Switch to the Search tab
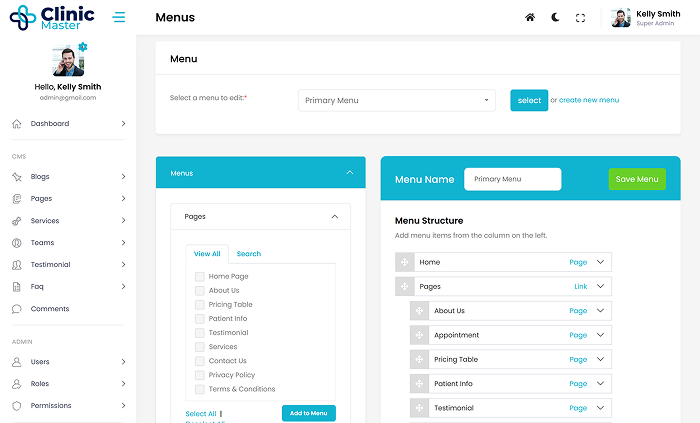Image resolution: width=700 pixels, height=423 pixels. pyautogui.click(x=248, y=254)
